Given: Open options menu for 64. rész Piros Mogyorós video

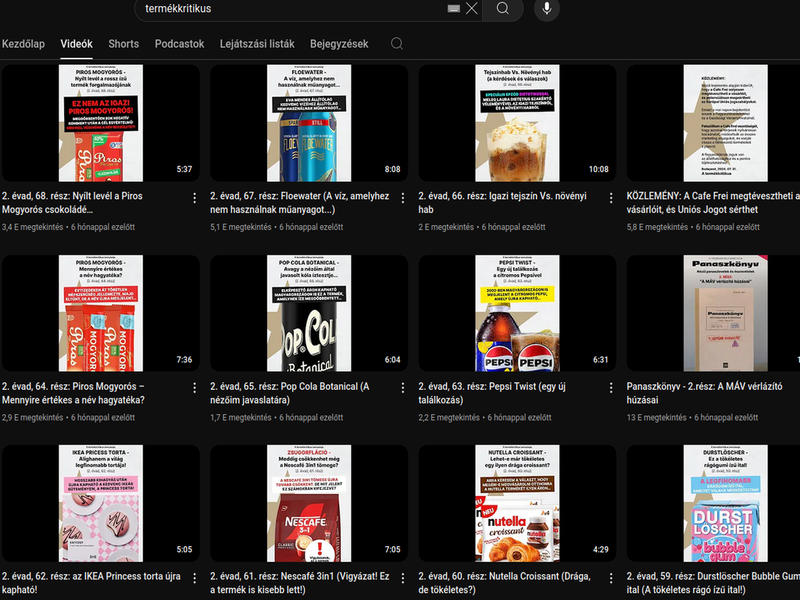Looking at the screenshot, I should pos(194,388).
